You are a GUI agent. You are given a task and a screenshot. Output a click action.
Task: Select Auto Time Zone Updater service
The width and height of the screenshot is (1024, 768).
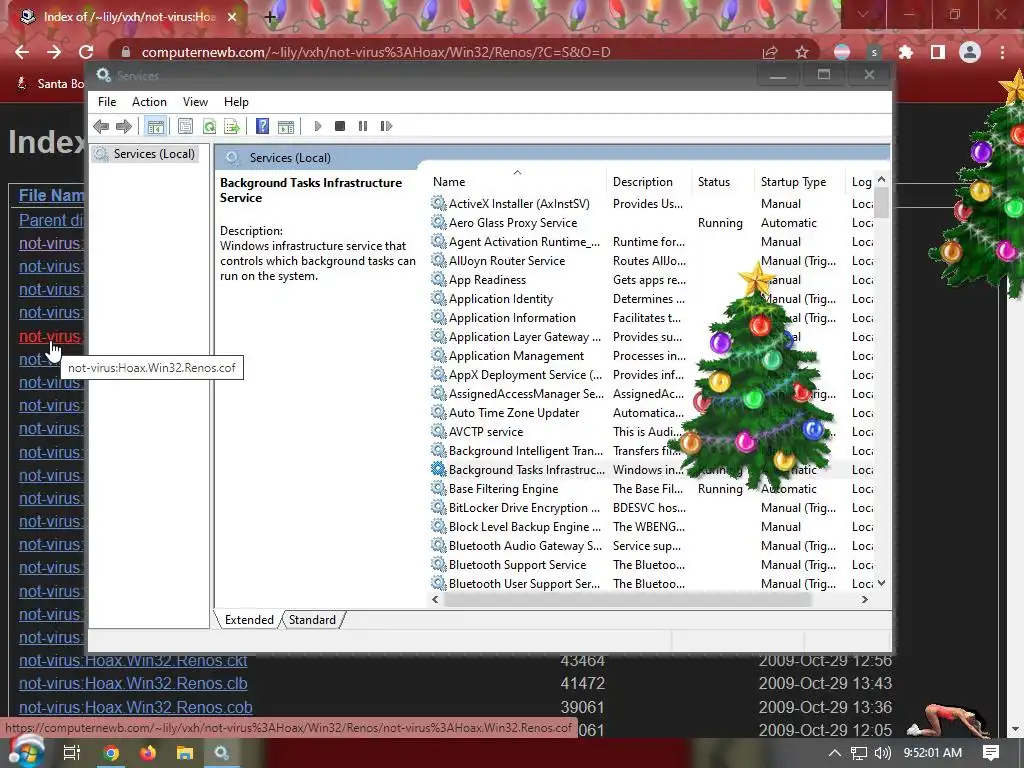coord(514,413)
